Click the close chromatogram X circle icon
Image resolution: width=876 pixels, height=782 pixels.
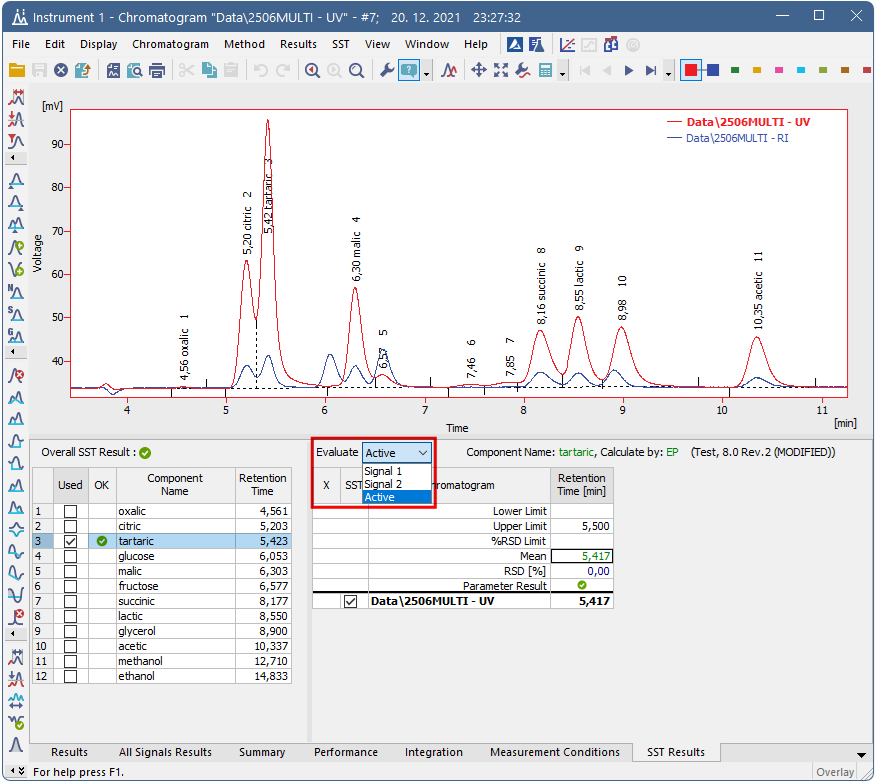(61, 70)
